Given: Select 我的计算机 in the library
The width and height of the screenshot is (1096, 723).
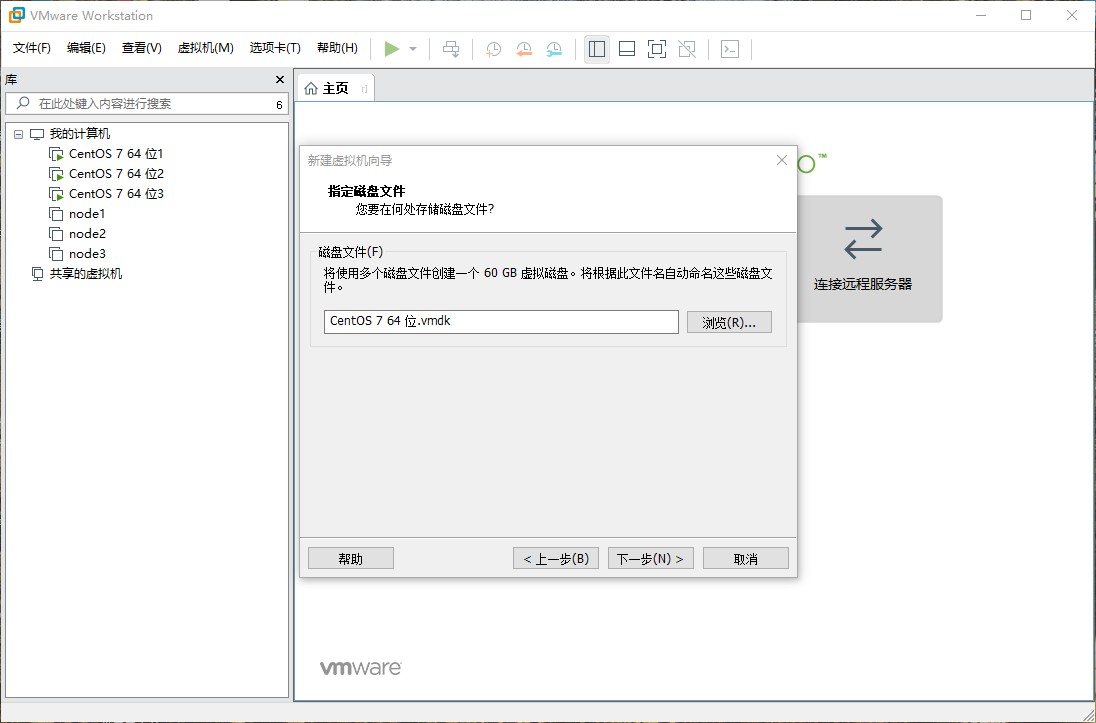Looking at the screenshot, I should [80, 134].
